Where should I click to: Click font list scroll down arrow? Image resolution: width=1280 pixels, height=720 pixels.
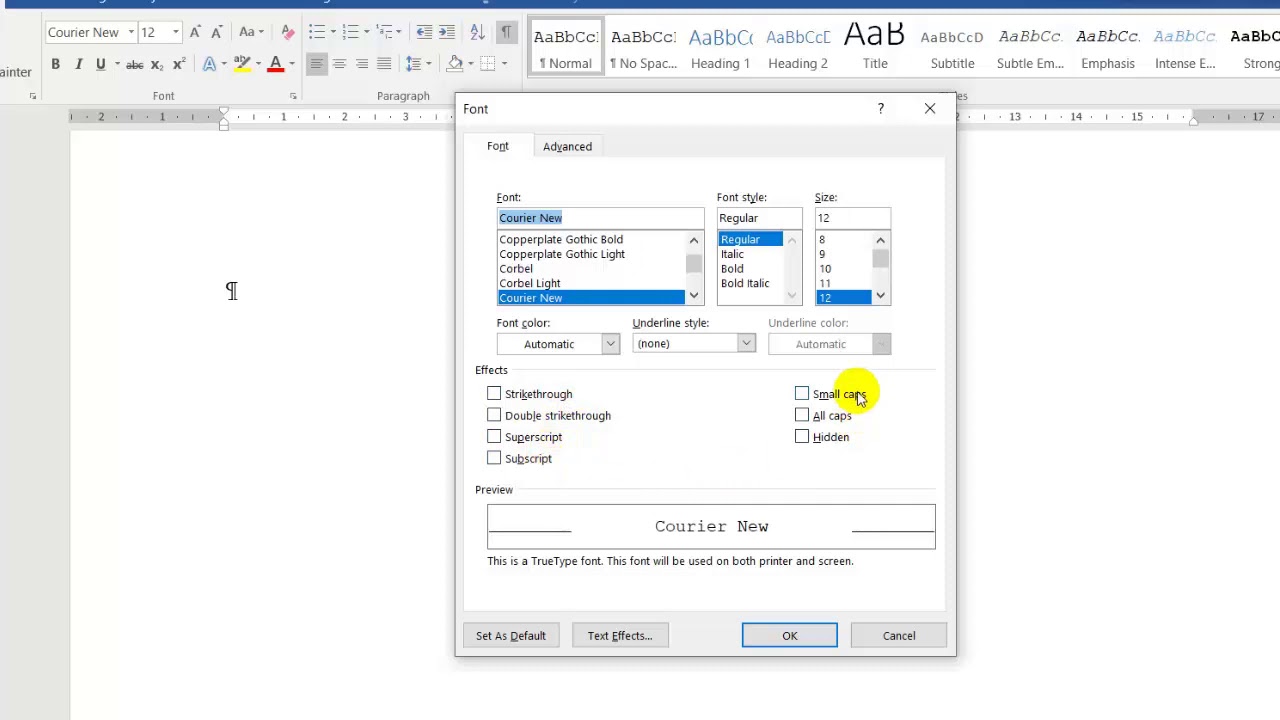click(x=694, y=297)
